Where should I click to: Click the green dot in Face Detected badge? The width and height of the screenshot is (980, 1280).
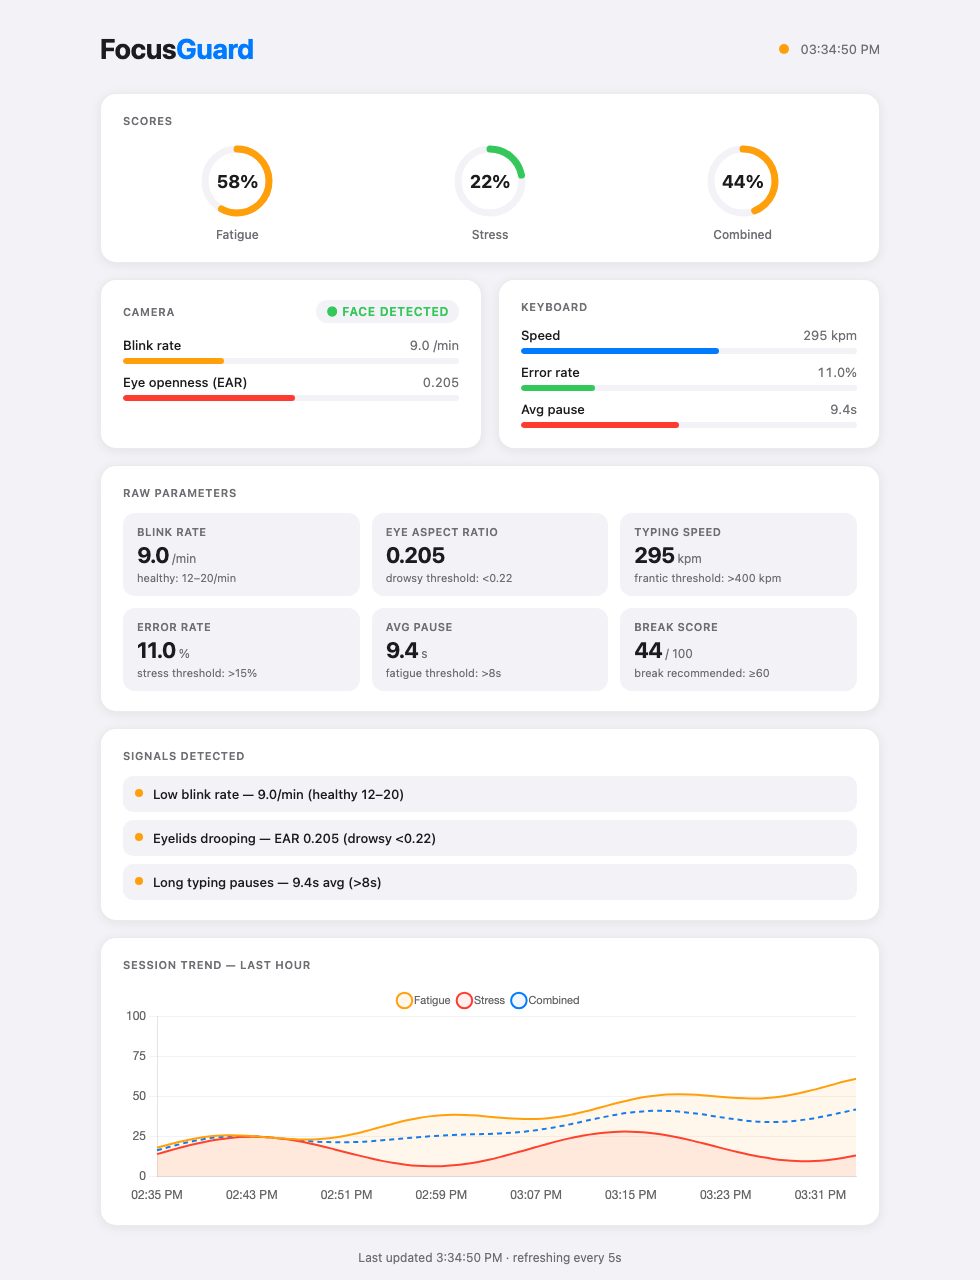(x=332, y=312)
